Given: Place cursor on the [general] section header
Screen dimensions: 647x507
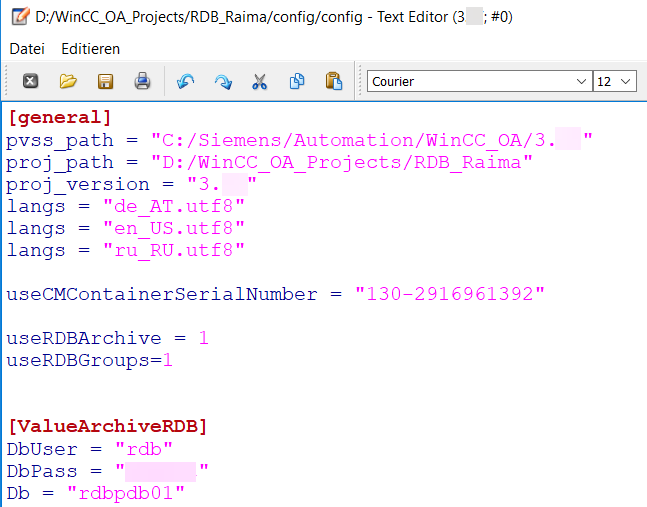Looking at the screenshot, I should click(x=59, y=118).
